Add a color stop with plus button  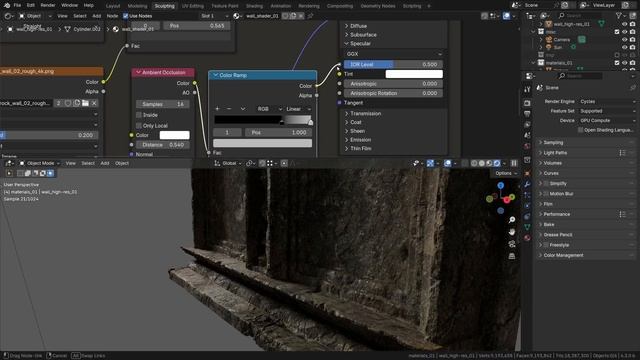[217, 109]
